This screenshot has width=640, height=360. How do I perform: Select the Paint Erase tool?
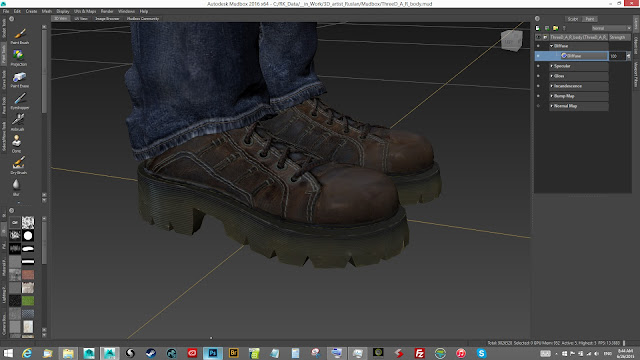pyautogui.click(x=19, y=80)
